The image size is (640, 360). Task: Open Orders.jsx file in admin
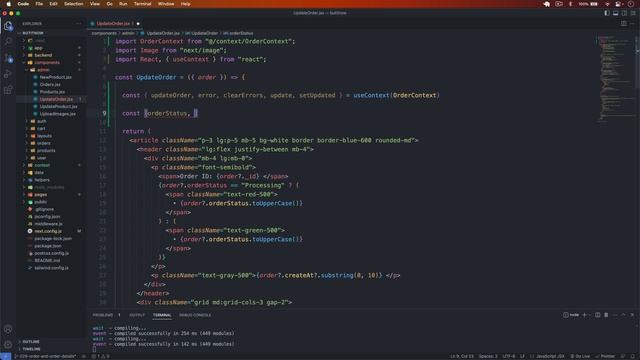pyautogui.click(x=50, y=84)
